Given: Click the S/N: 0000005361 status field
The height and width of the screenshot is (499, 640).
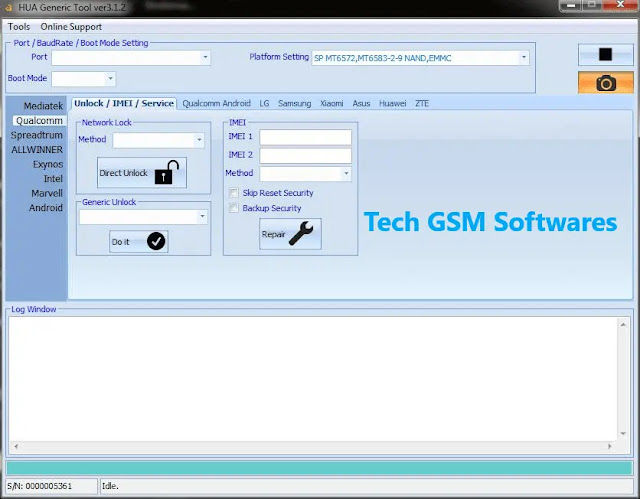Looking at the screenshot, I should pos(51,486).
